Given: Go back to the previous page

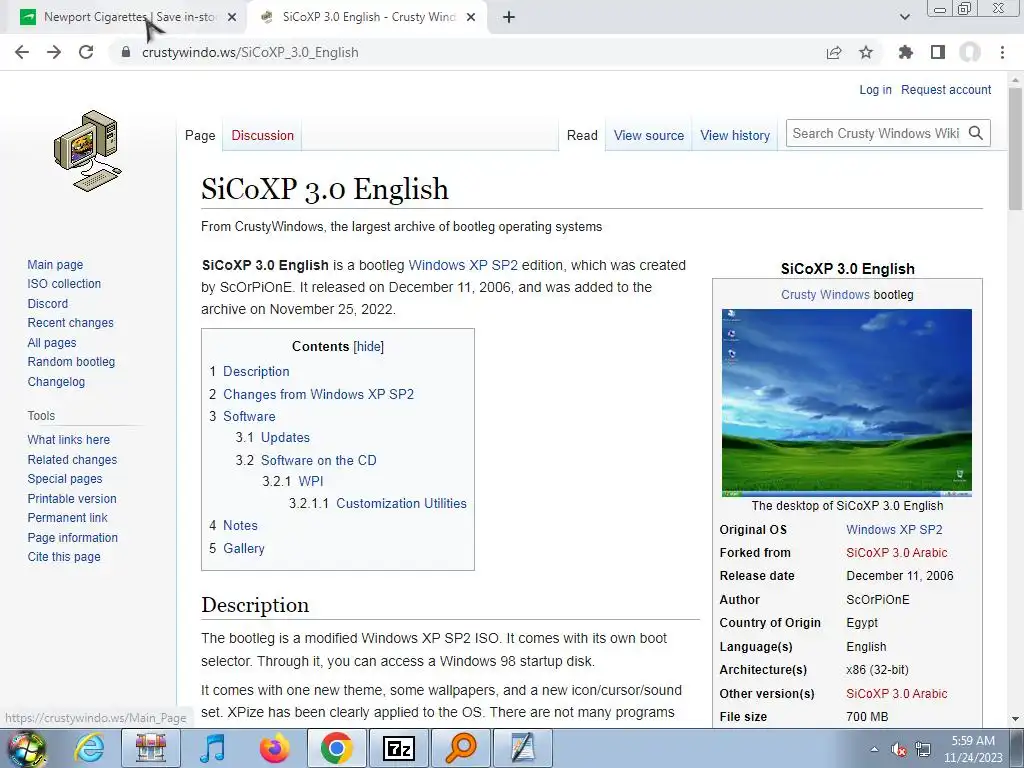Looking at the screenshot, I should coord(22,52).
